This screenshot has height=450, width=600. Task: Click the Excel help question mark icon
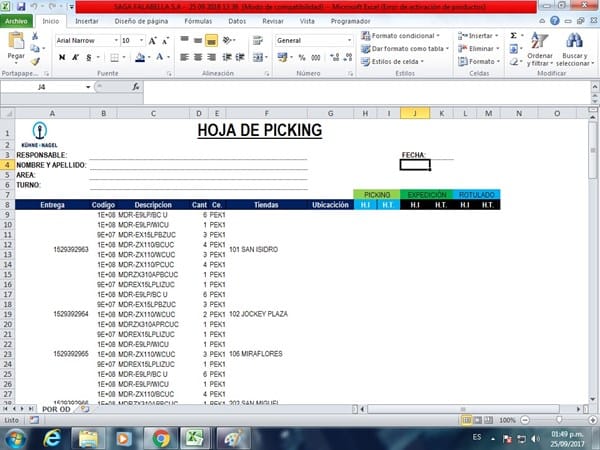[554, 21]
